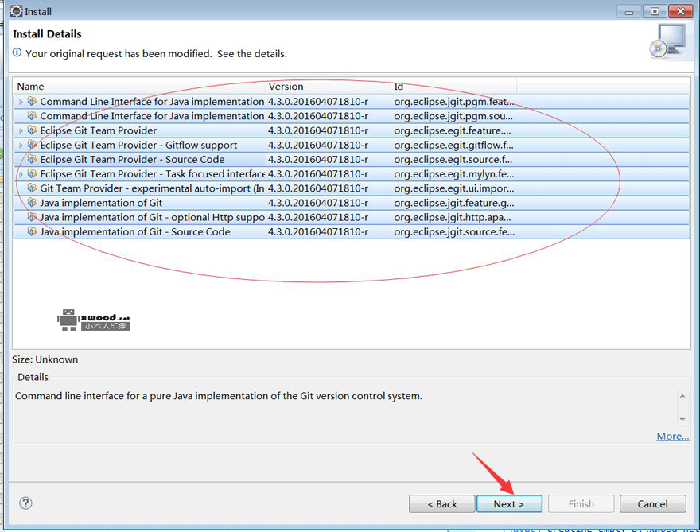This screenshot has width=700, height=532.
Task: Close the Install window
Action: (x=680, y=11)
